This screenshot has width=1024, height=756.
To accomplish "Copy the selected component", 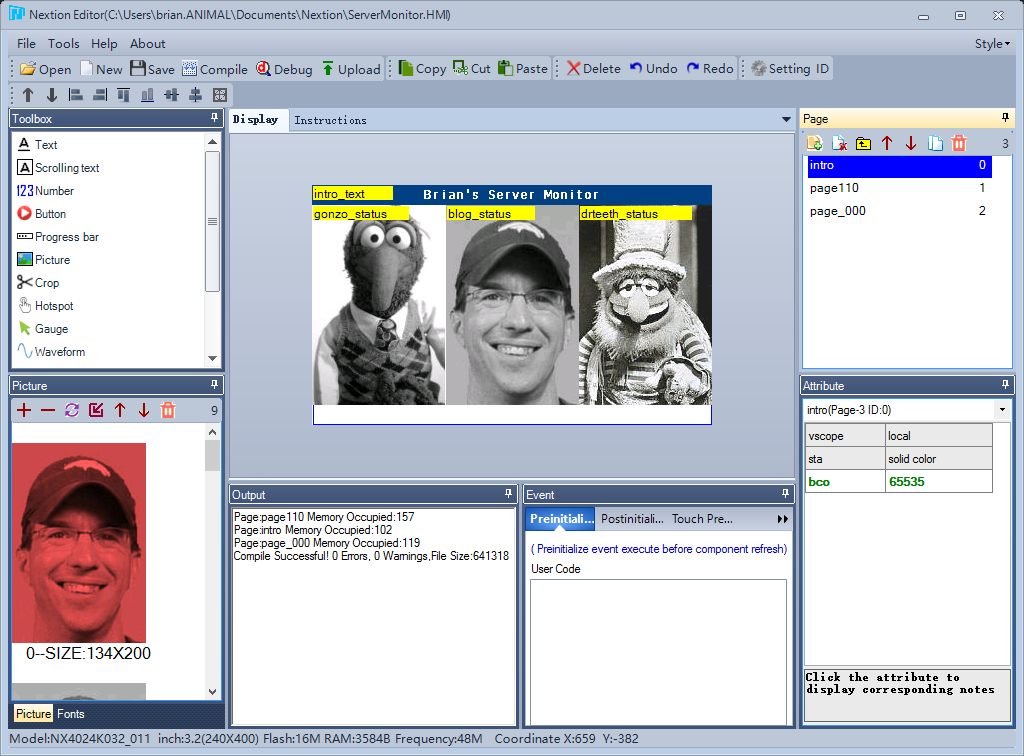I will (422, 69).
